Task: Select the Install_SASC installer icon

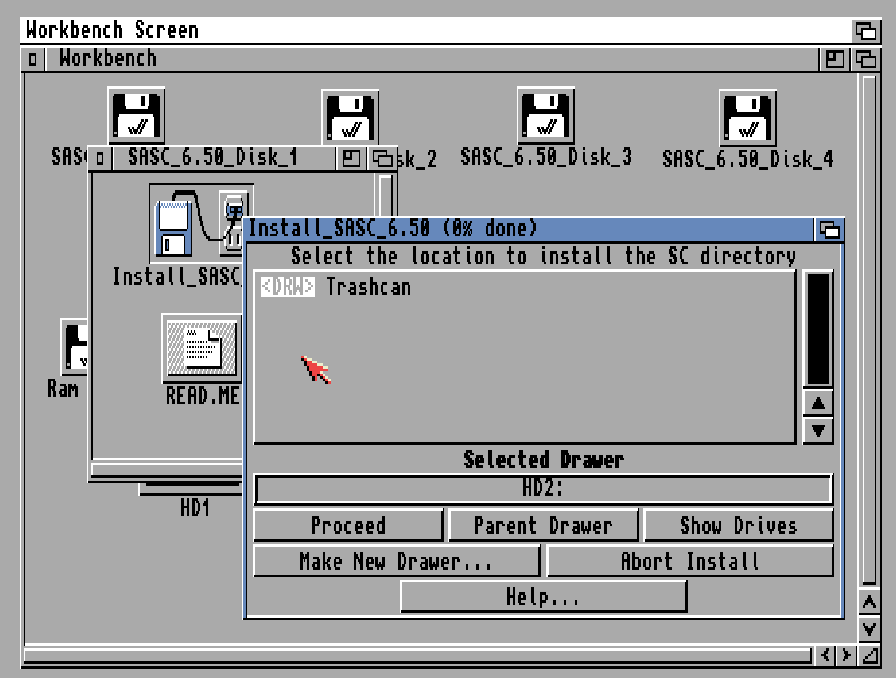Action: (x=197, y=223)
